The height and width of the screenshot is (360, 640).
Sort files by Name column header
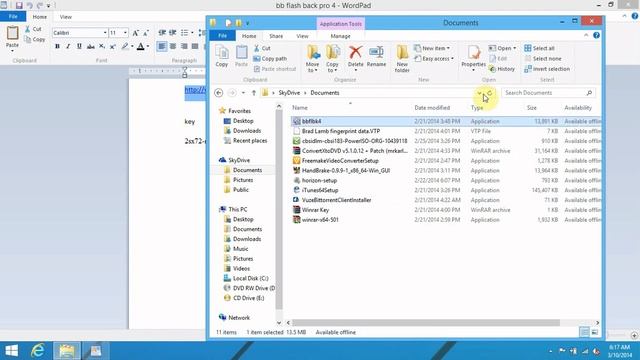point(300,108)
